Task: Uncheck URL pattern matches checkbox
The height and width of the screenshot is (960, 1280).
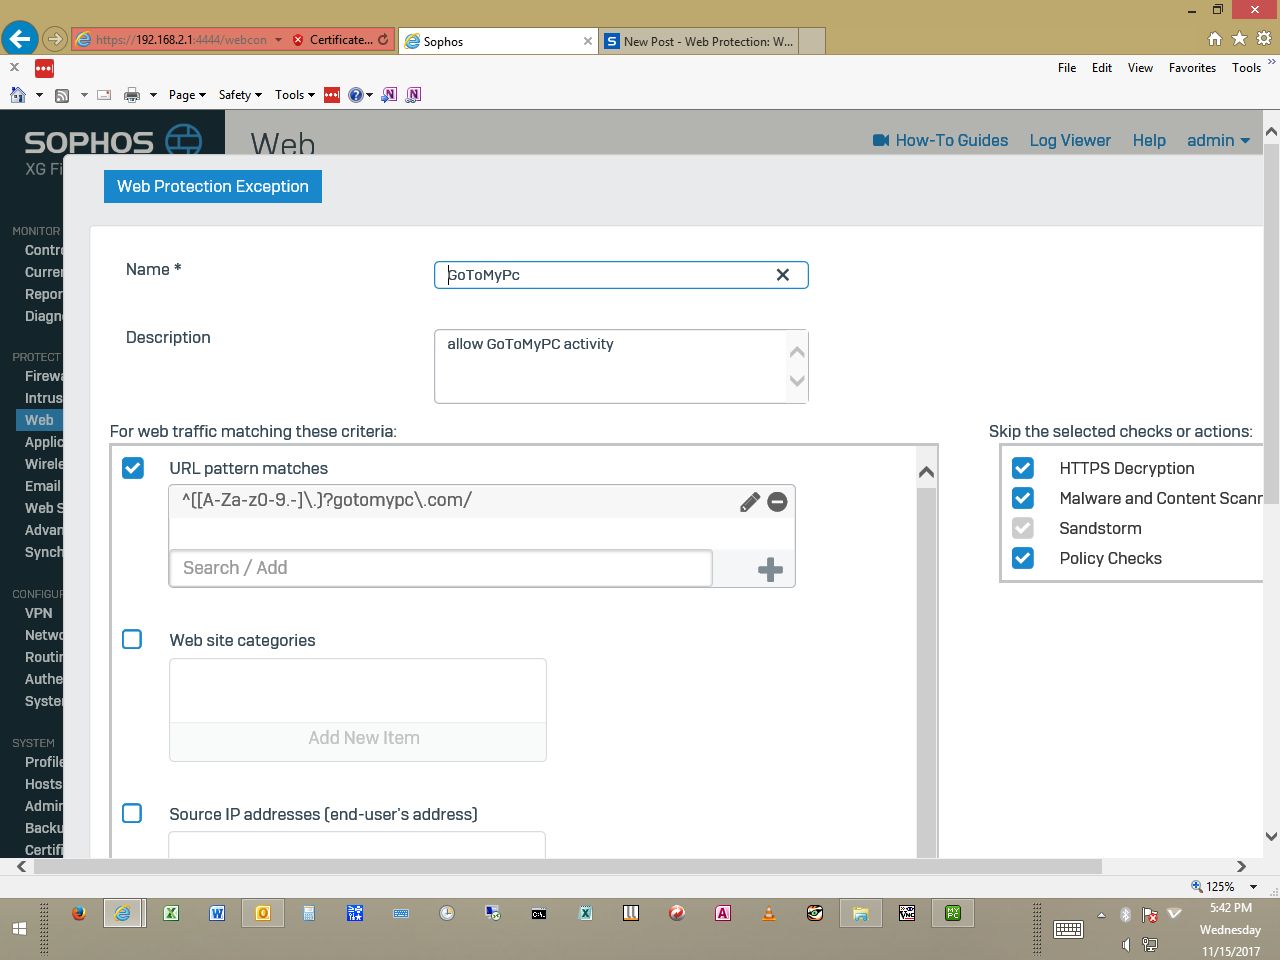Action: pyautogui.click(x=133, y=468)
